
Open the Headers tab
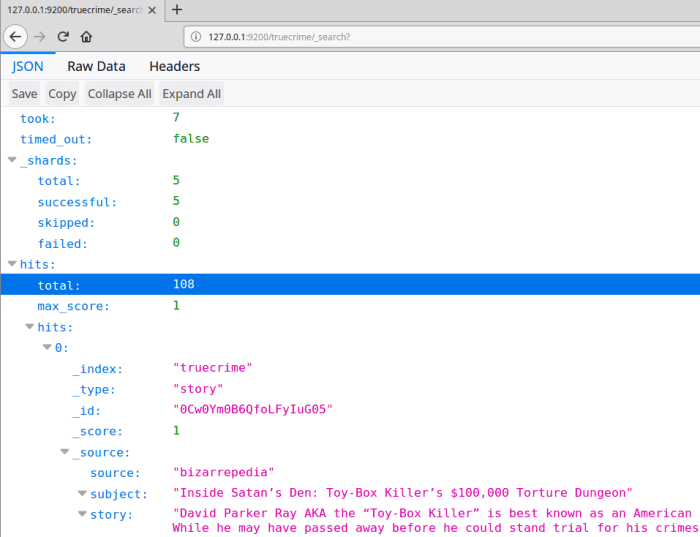(x=174, y=66)
